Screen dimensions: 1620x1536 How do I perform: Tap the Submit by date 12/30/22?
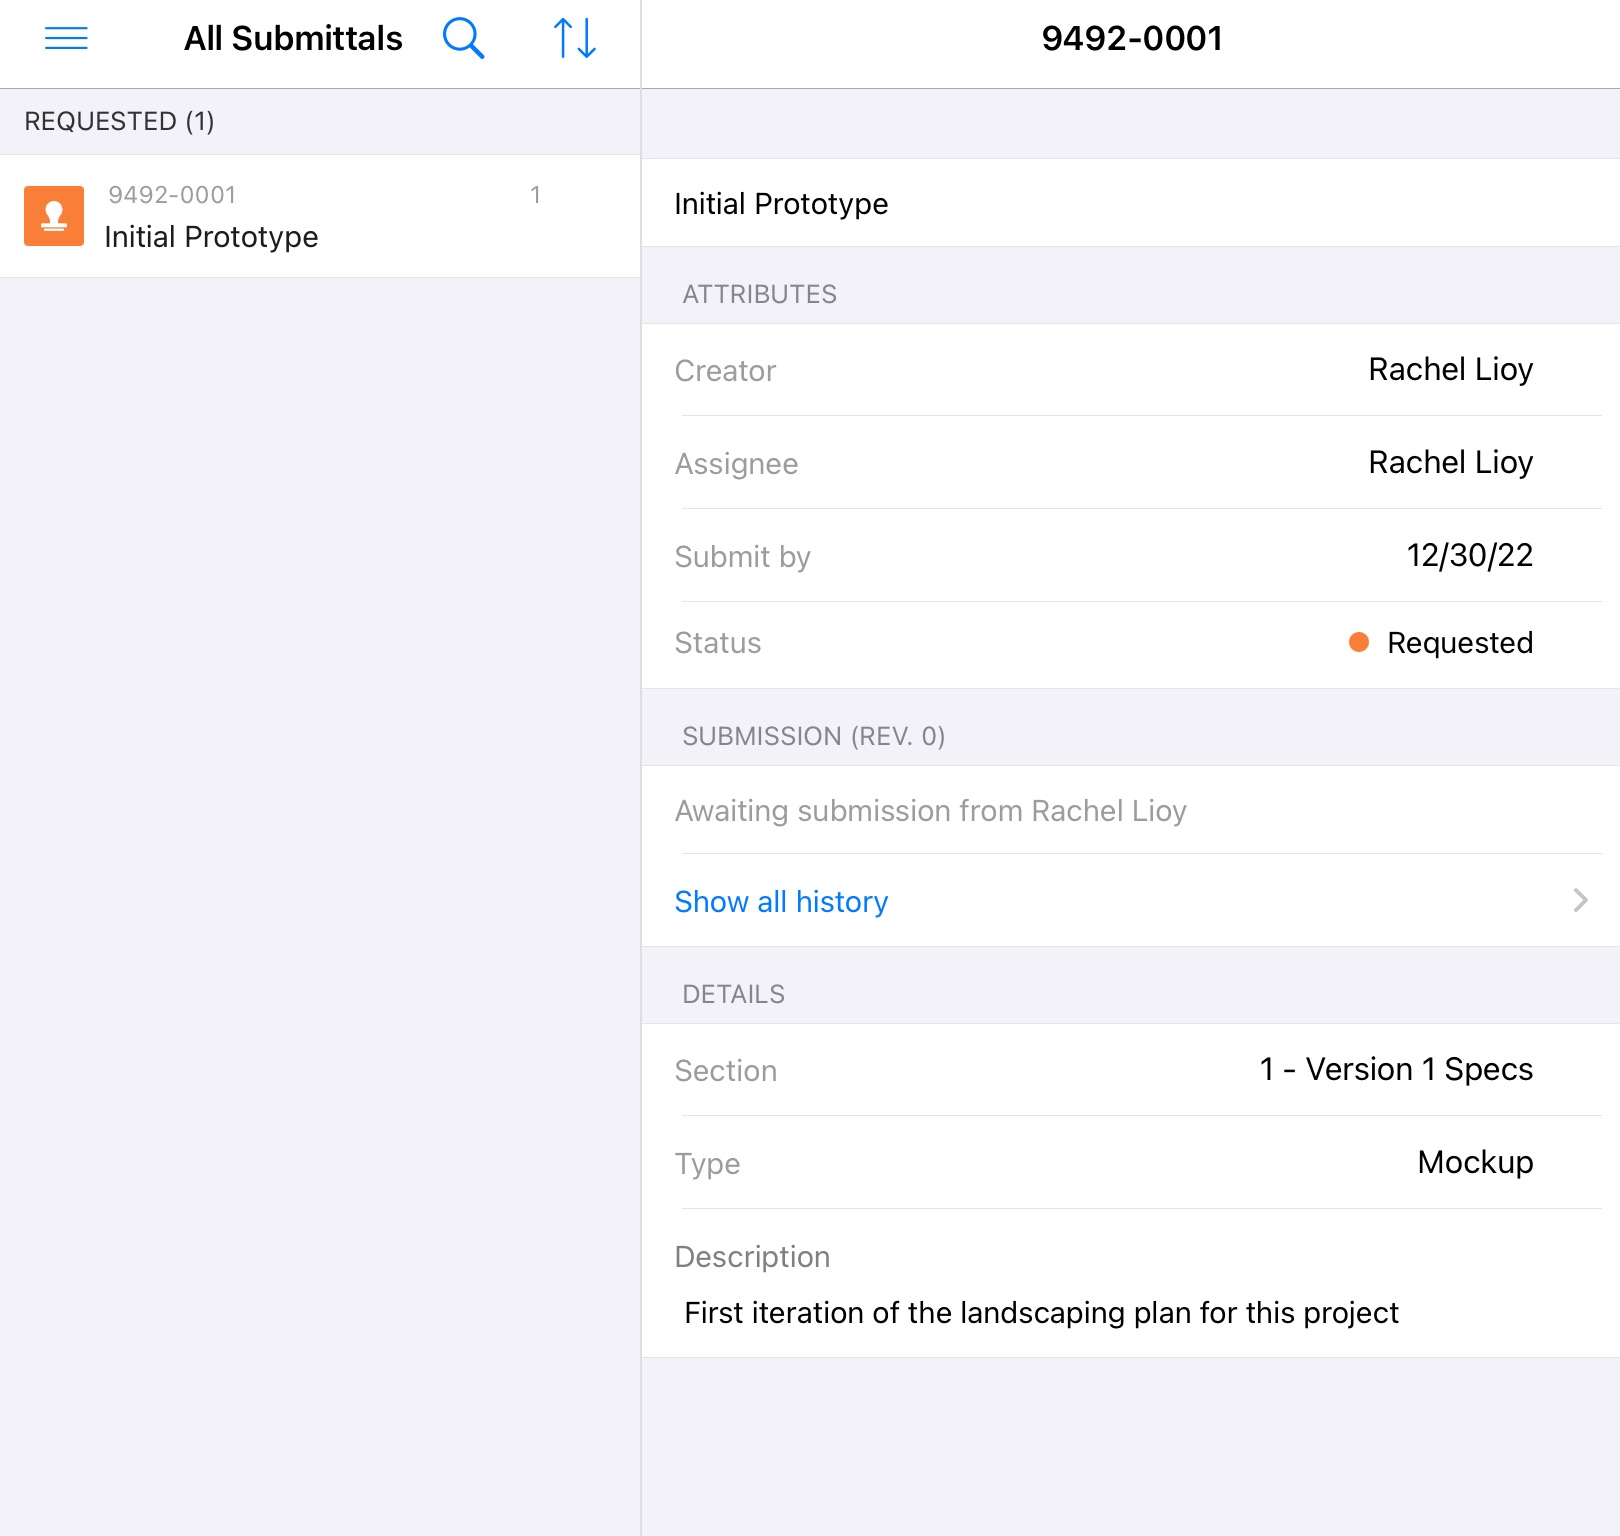[1469, 556]
